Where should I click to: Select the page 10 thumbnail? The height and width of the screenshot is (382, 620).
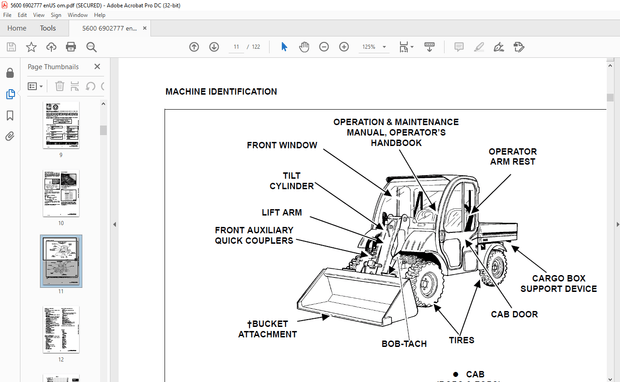[61, 193]
